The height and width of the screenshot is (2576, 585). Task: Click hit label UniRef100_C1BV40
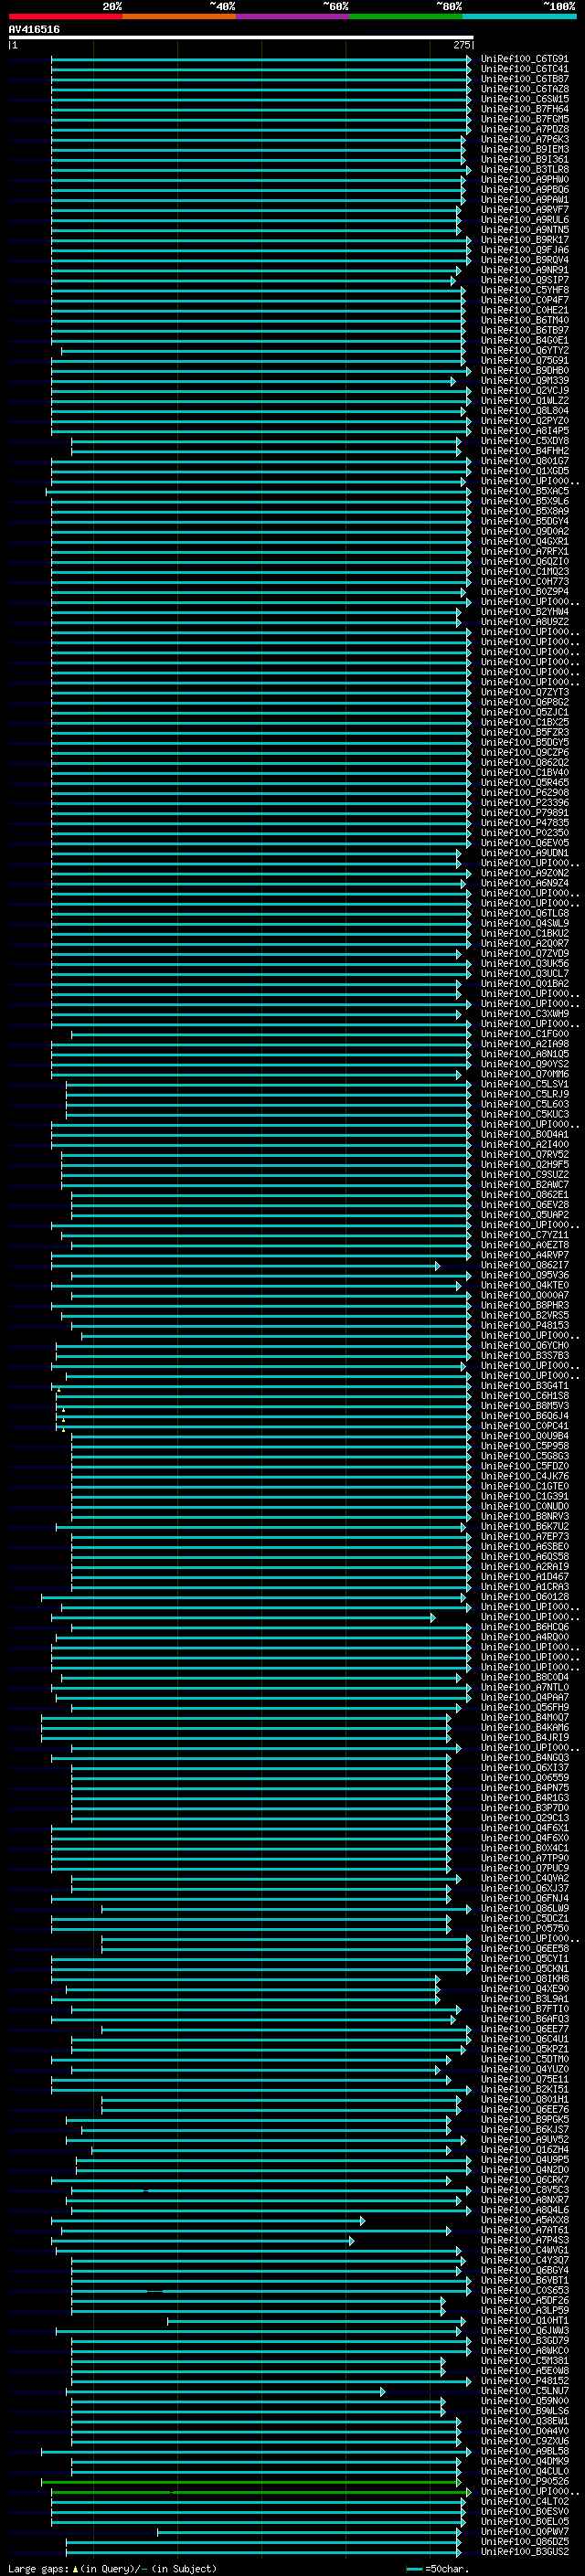524,773
